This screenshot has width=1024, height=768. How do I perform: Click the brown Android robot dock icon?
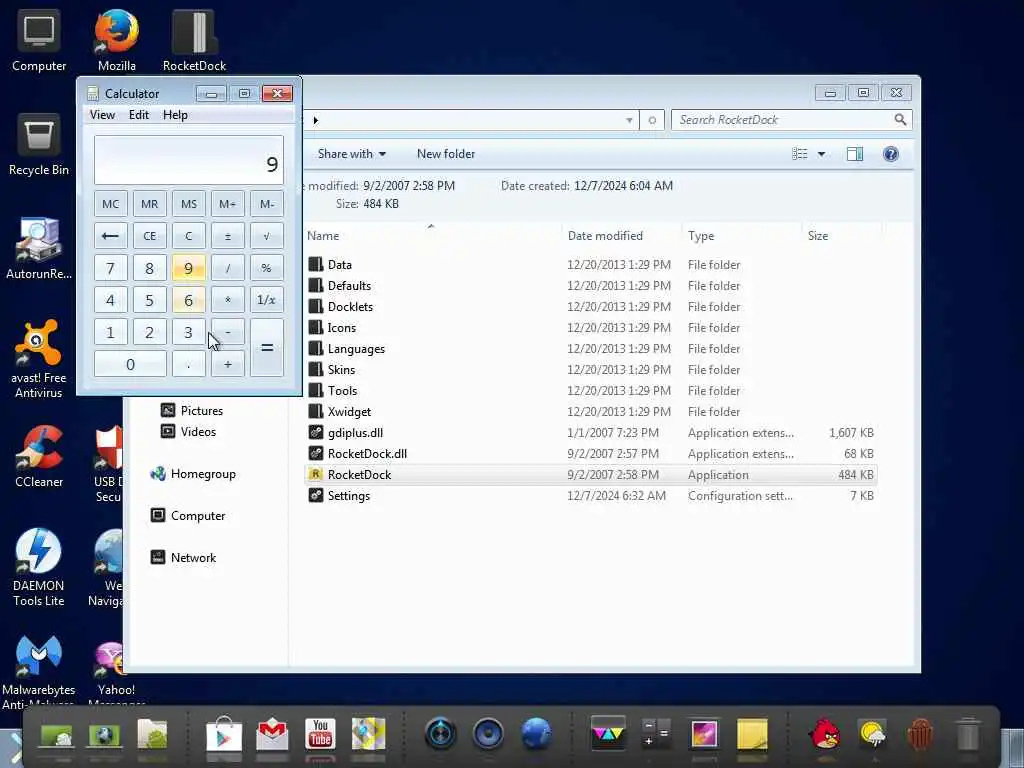click(920, 734)
